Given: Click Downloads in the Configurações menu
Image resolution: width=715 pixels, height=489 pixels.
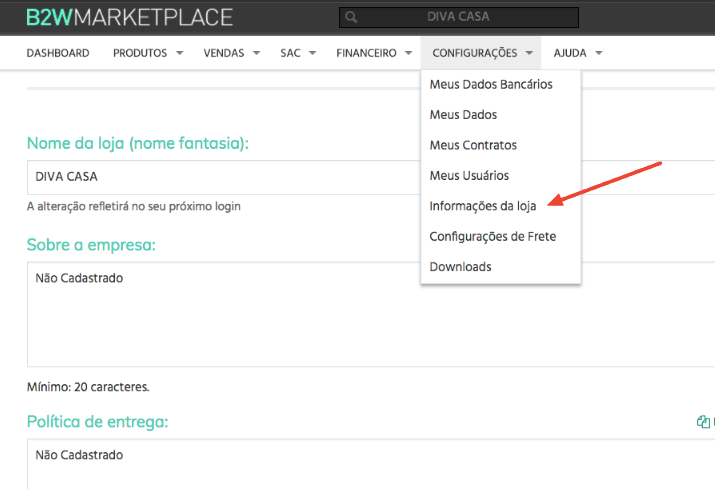Looking at the screenshot, I should click(461, 267).
